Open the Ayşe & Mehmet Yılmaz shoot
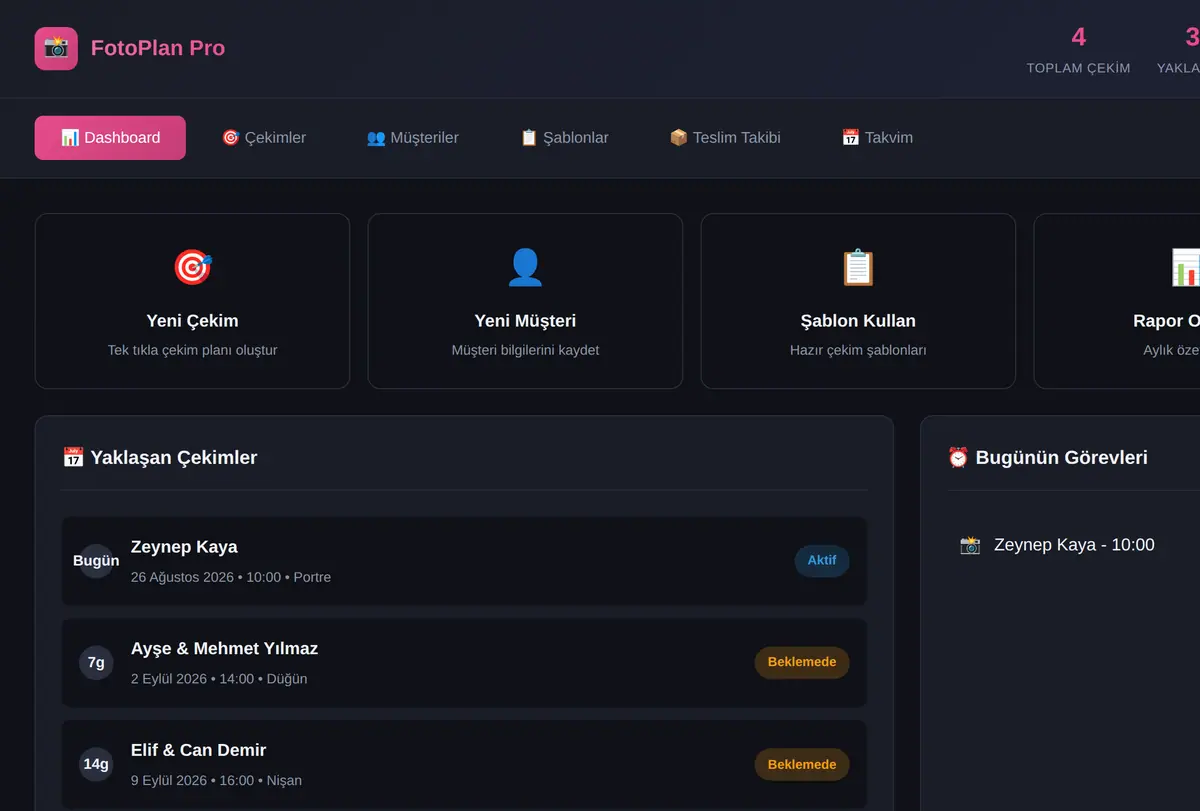This screenshot has height=811, width=1200. point(464,663)
